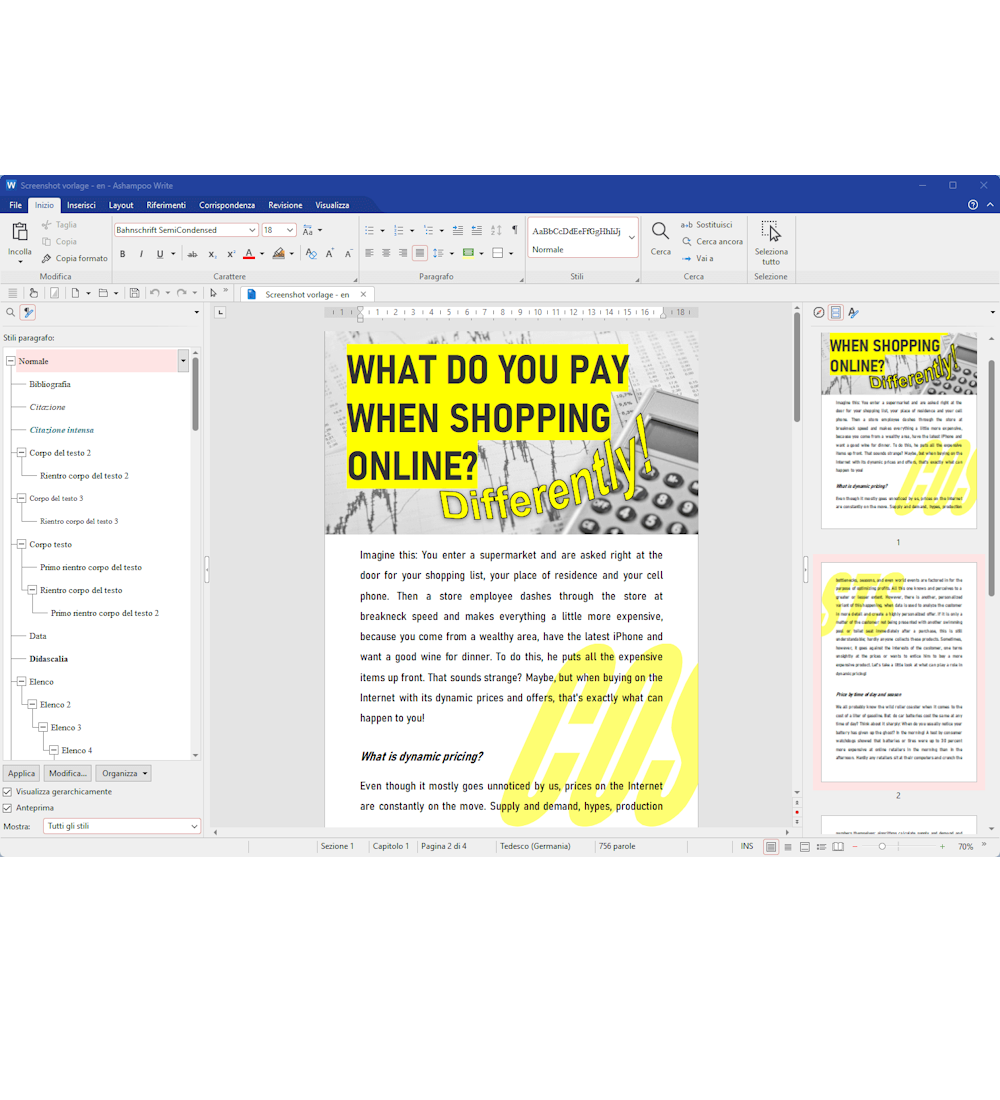Viewport: 1000px width, 1100px height.
Task: Click the save icon in quick toolbar
Action: tap(133, 293)
